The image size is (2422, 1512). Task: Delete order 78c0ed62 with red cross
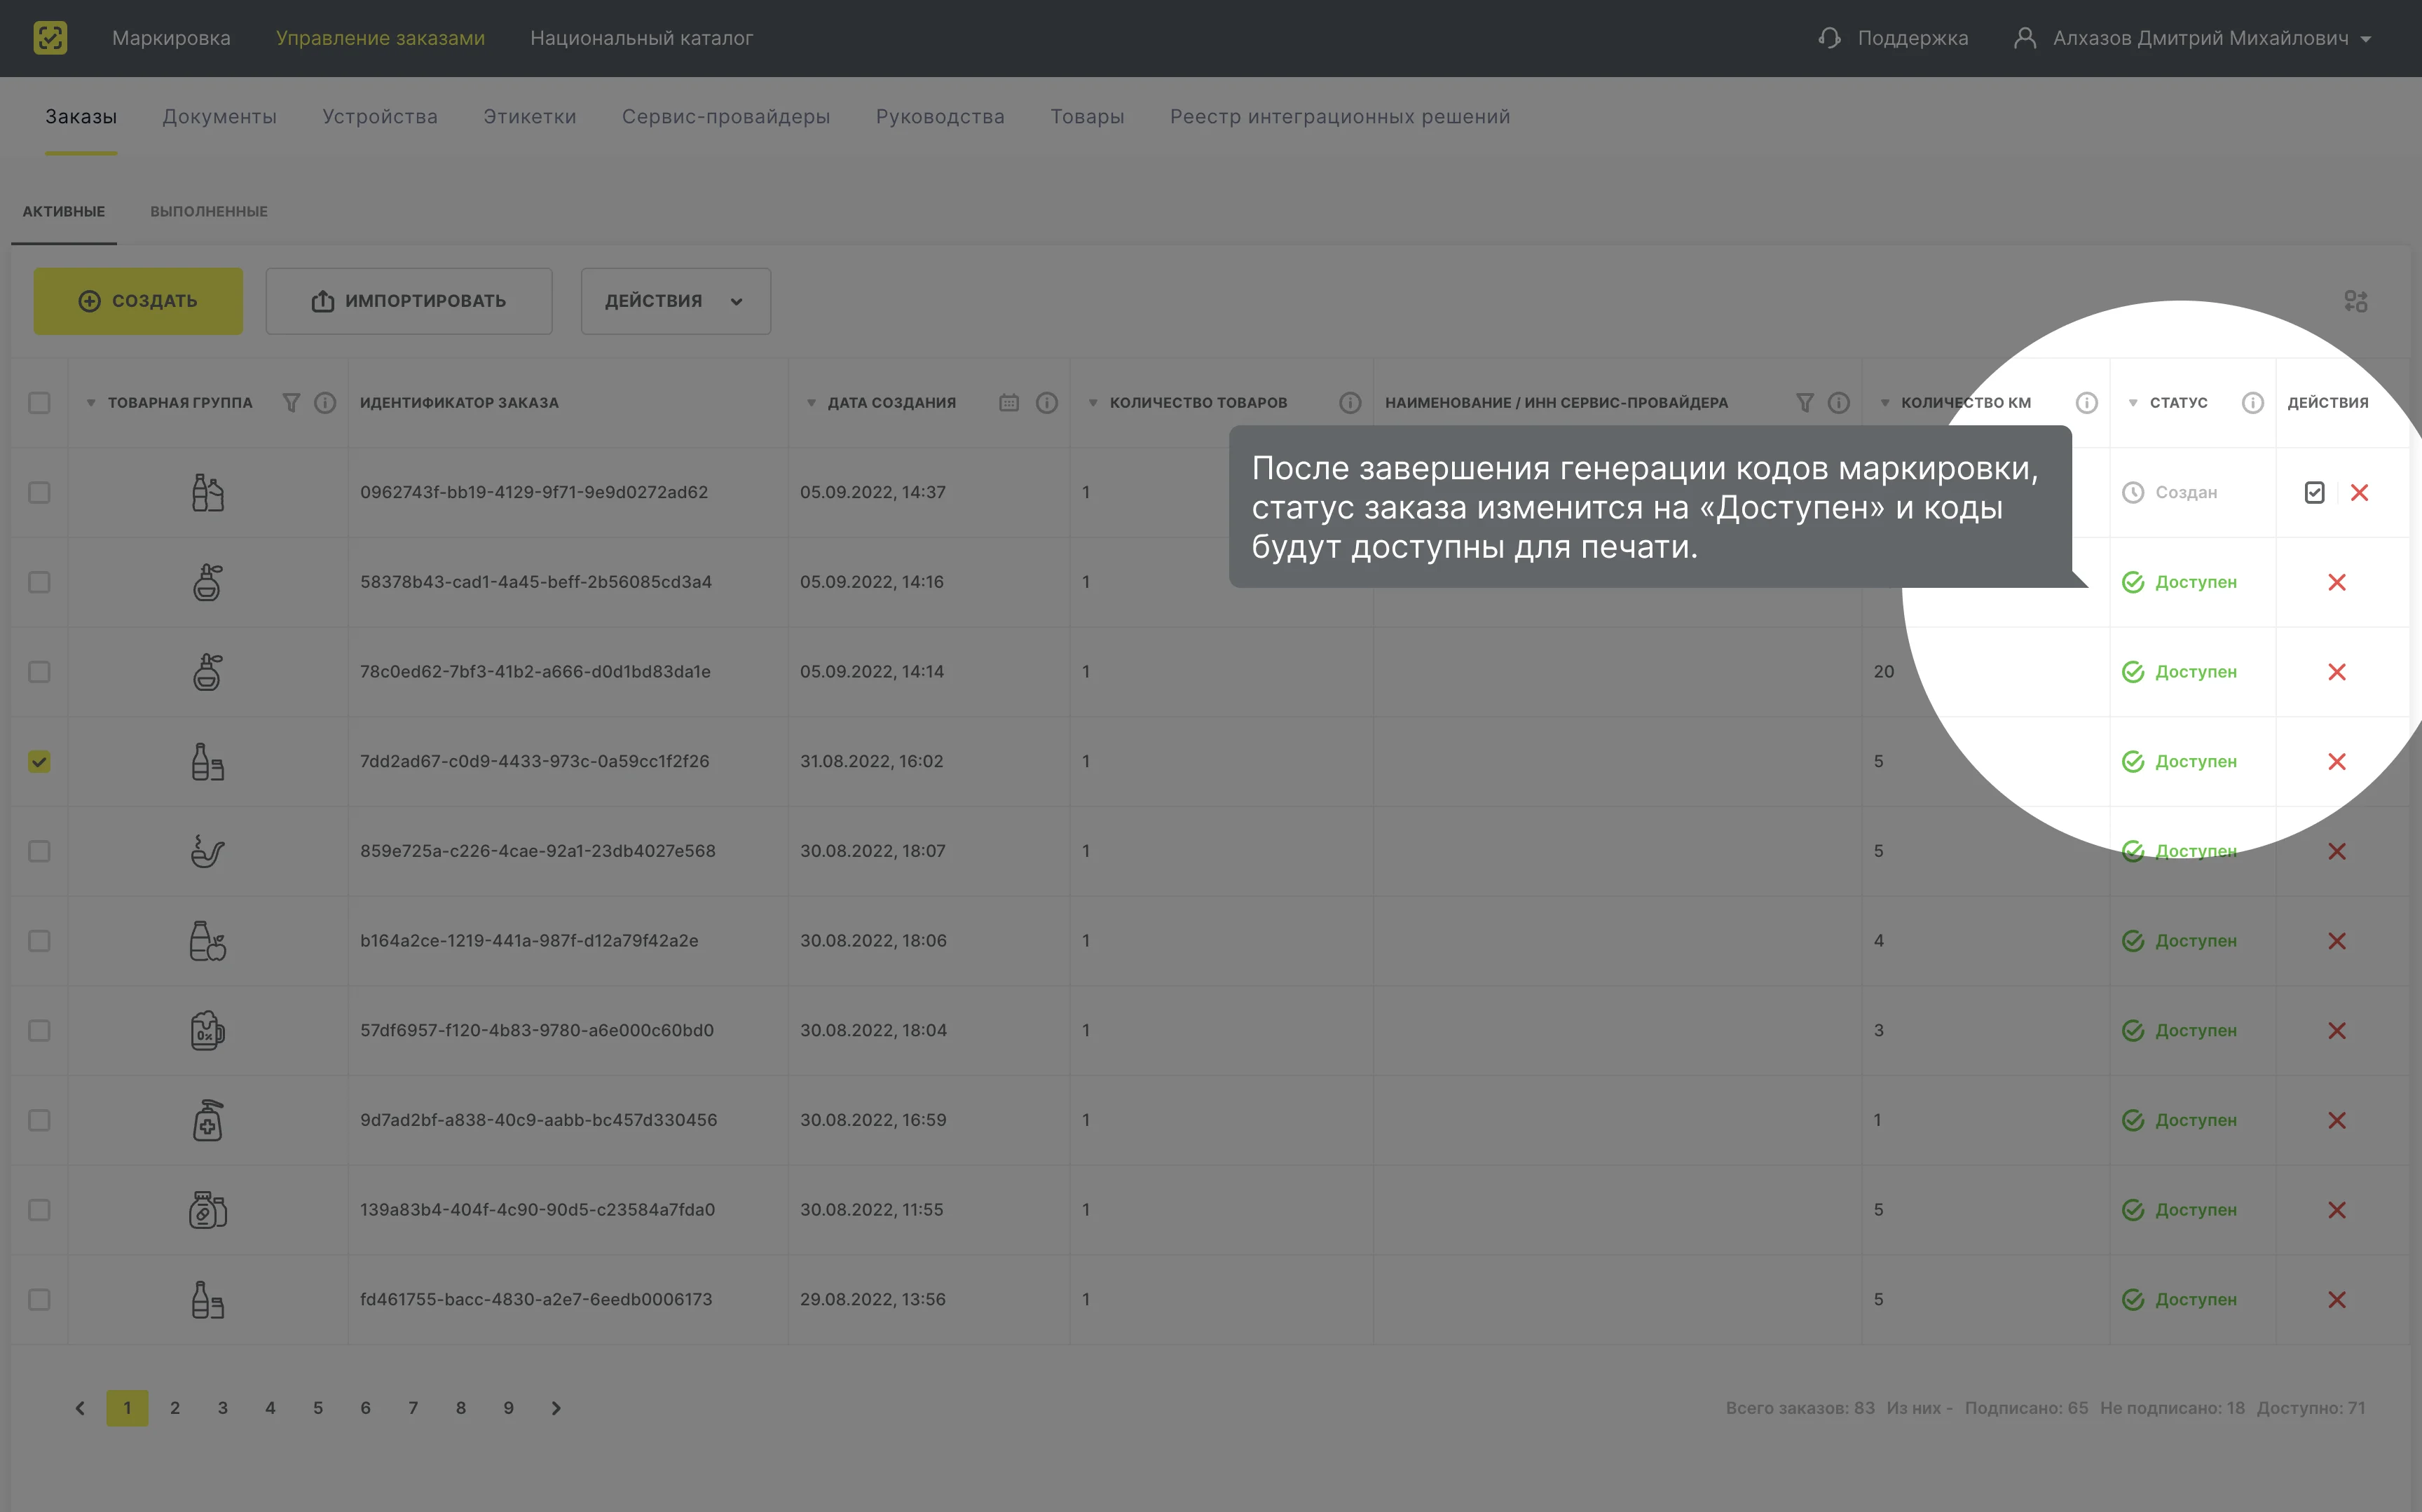click(x=2337, y=672)
